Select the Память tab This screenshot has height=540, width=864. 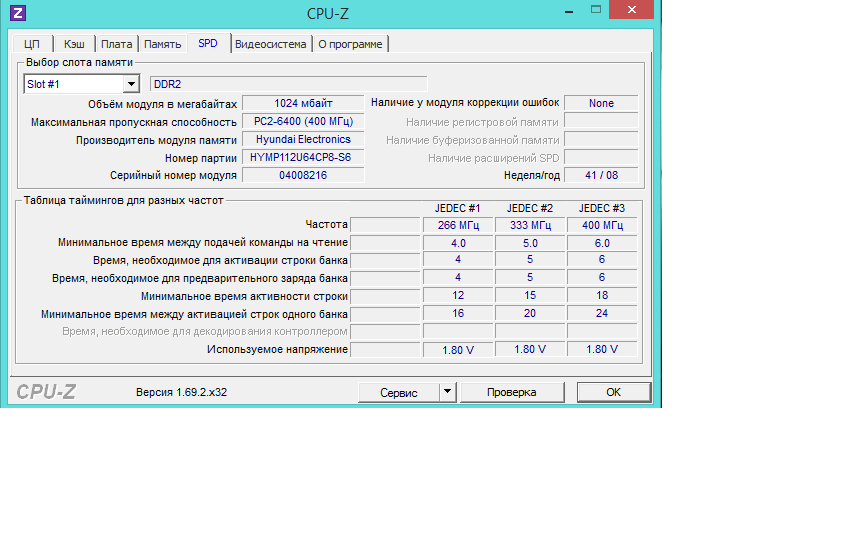[x=162, y=44]
